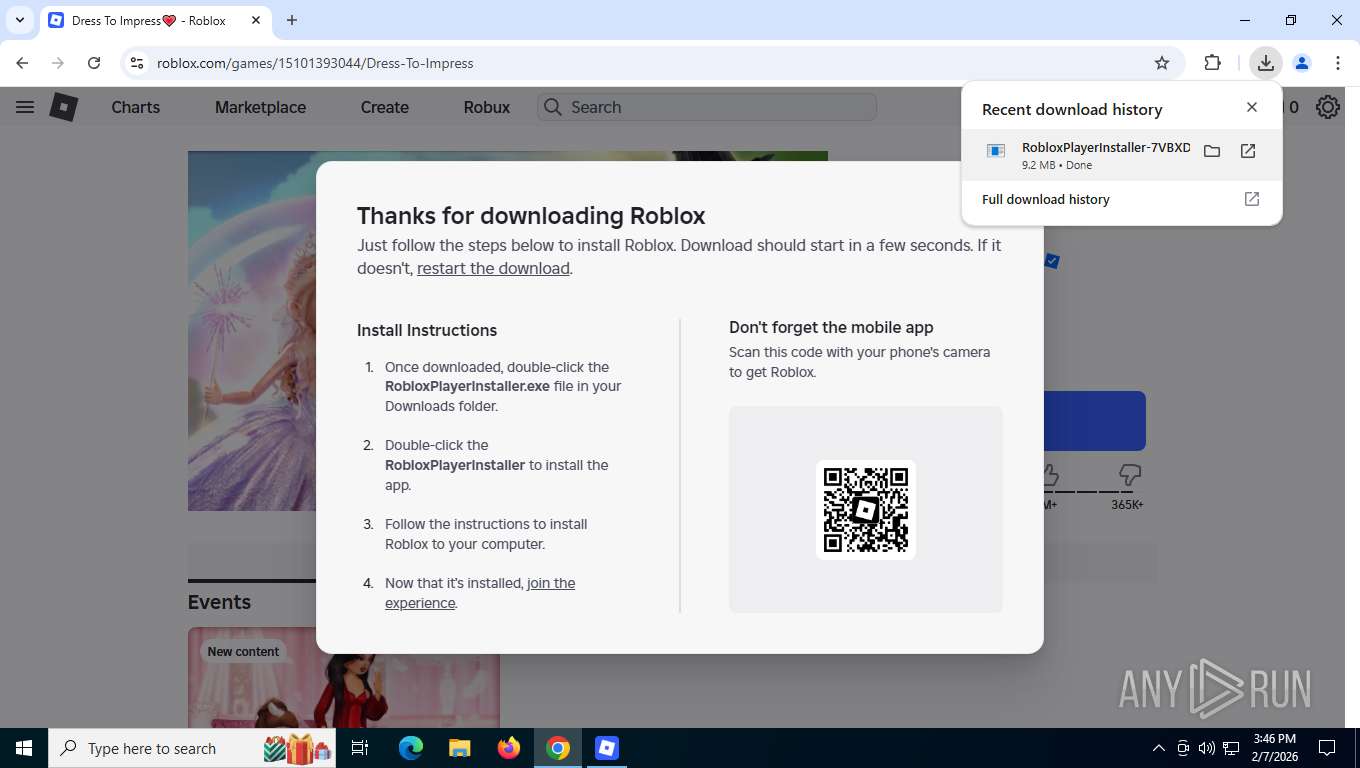The width and height of the screenshot is (1360, 768).
Task: Open Chrome three-dot menu
Action: 1338,63
